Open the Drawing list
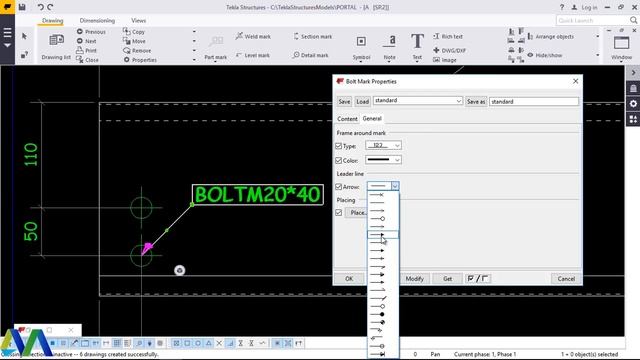 coord(56,46)
